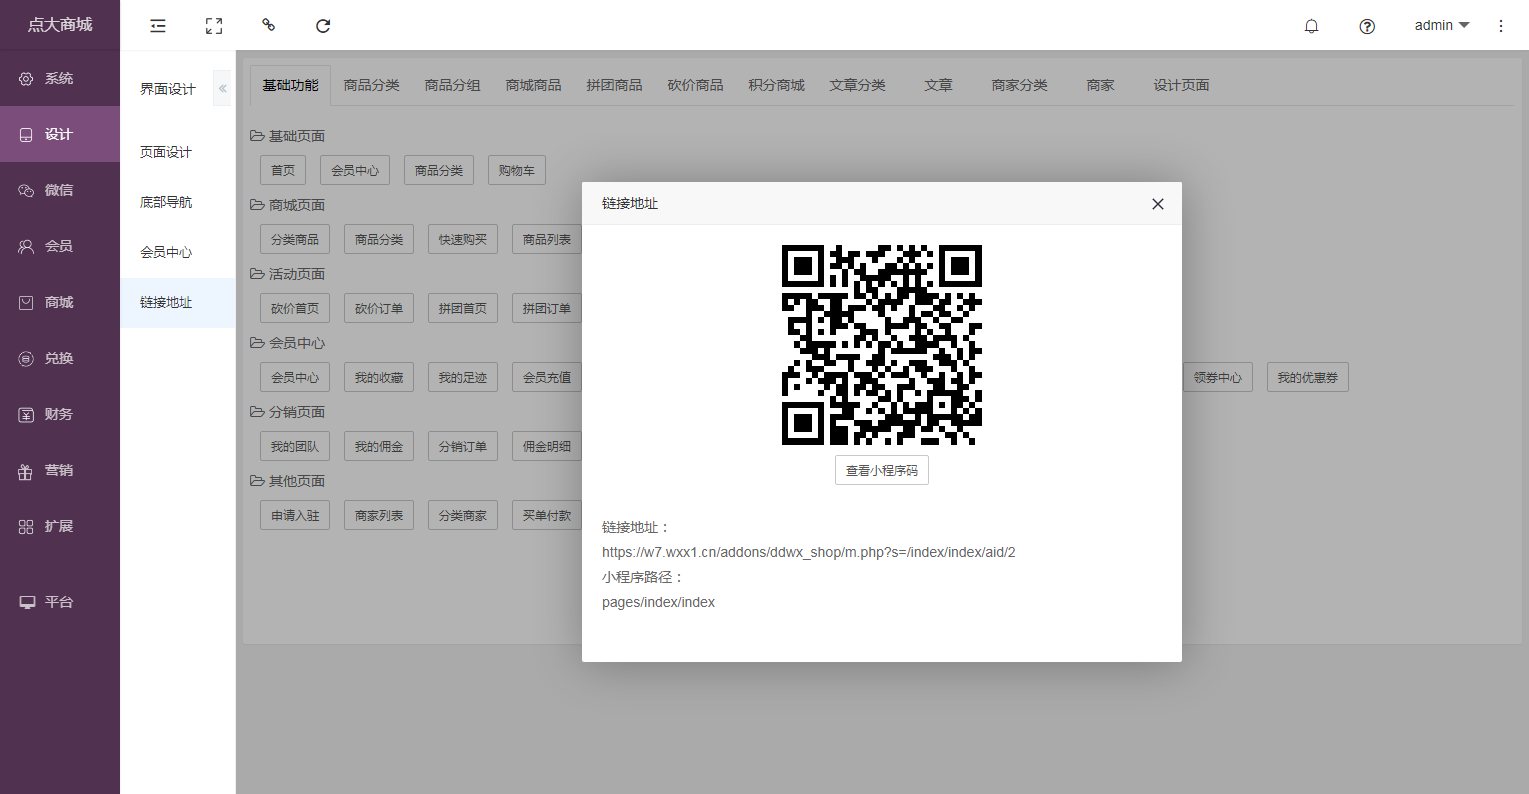Switch to the 商家分类 tab

pyautogui.click(x=1020, y=85)
